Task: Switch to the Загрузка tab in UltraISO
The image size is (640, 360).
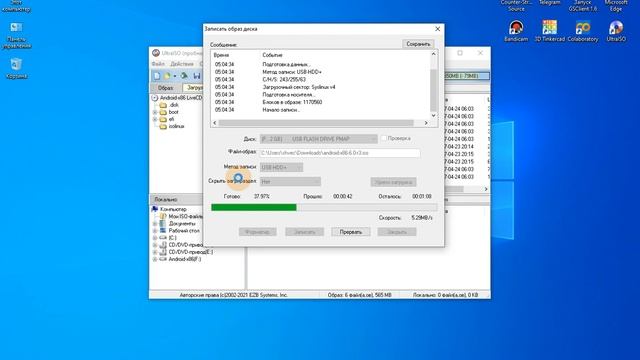Action: (193, 88)
